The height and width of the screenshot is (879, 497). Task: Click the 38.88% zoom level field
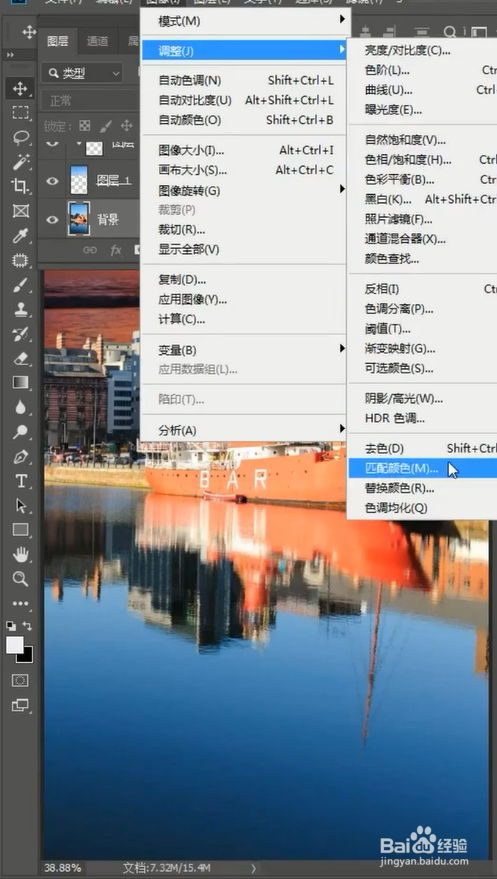coord(63,868)
